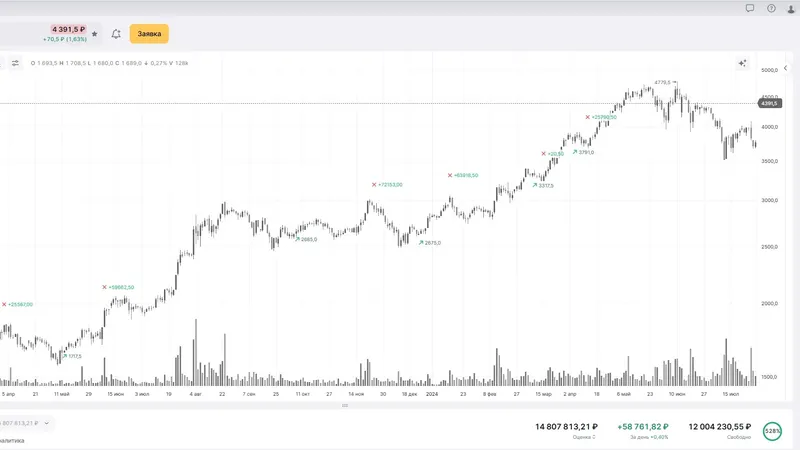The width and height of the screenshot is (800, 450).
Task: Open price alert bell icon
Action: click(x=116, y=34)
